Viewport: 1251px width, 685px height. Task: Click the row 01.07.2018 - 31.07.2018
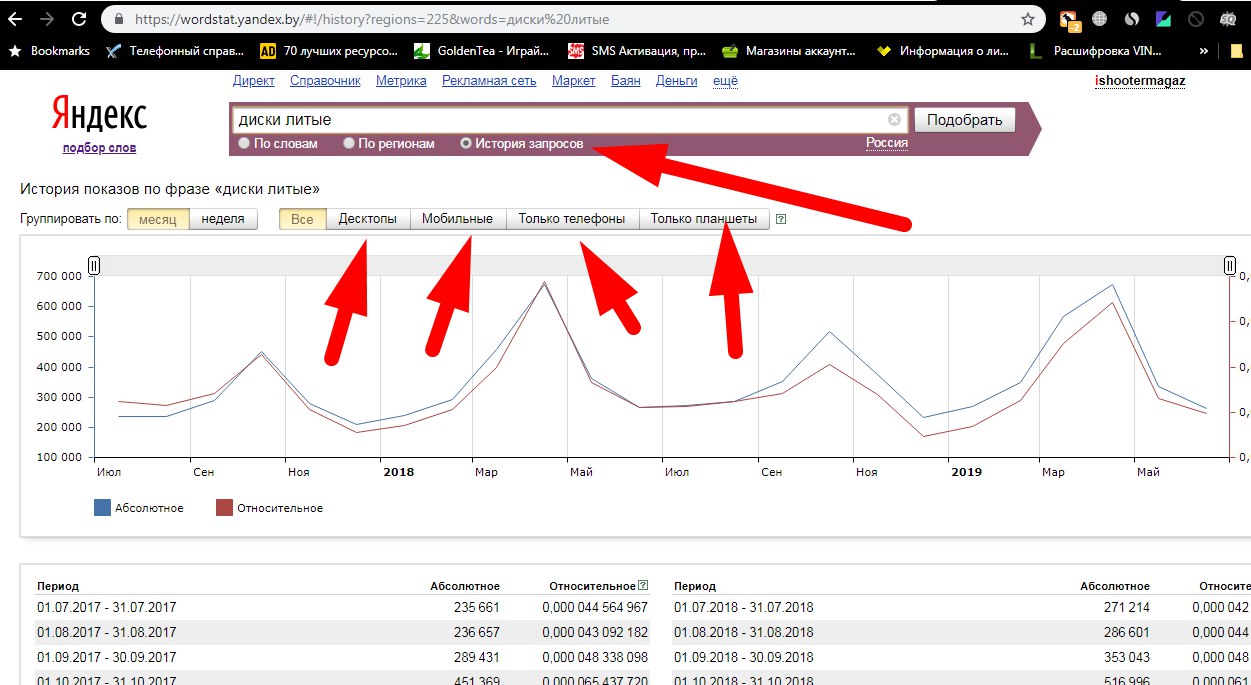[960, 607]
